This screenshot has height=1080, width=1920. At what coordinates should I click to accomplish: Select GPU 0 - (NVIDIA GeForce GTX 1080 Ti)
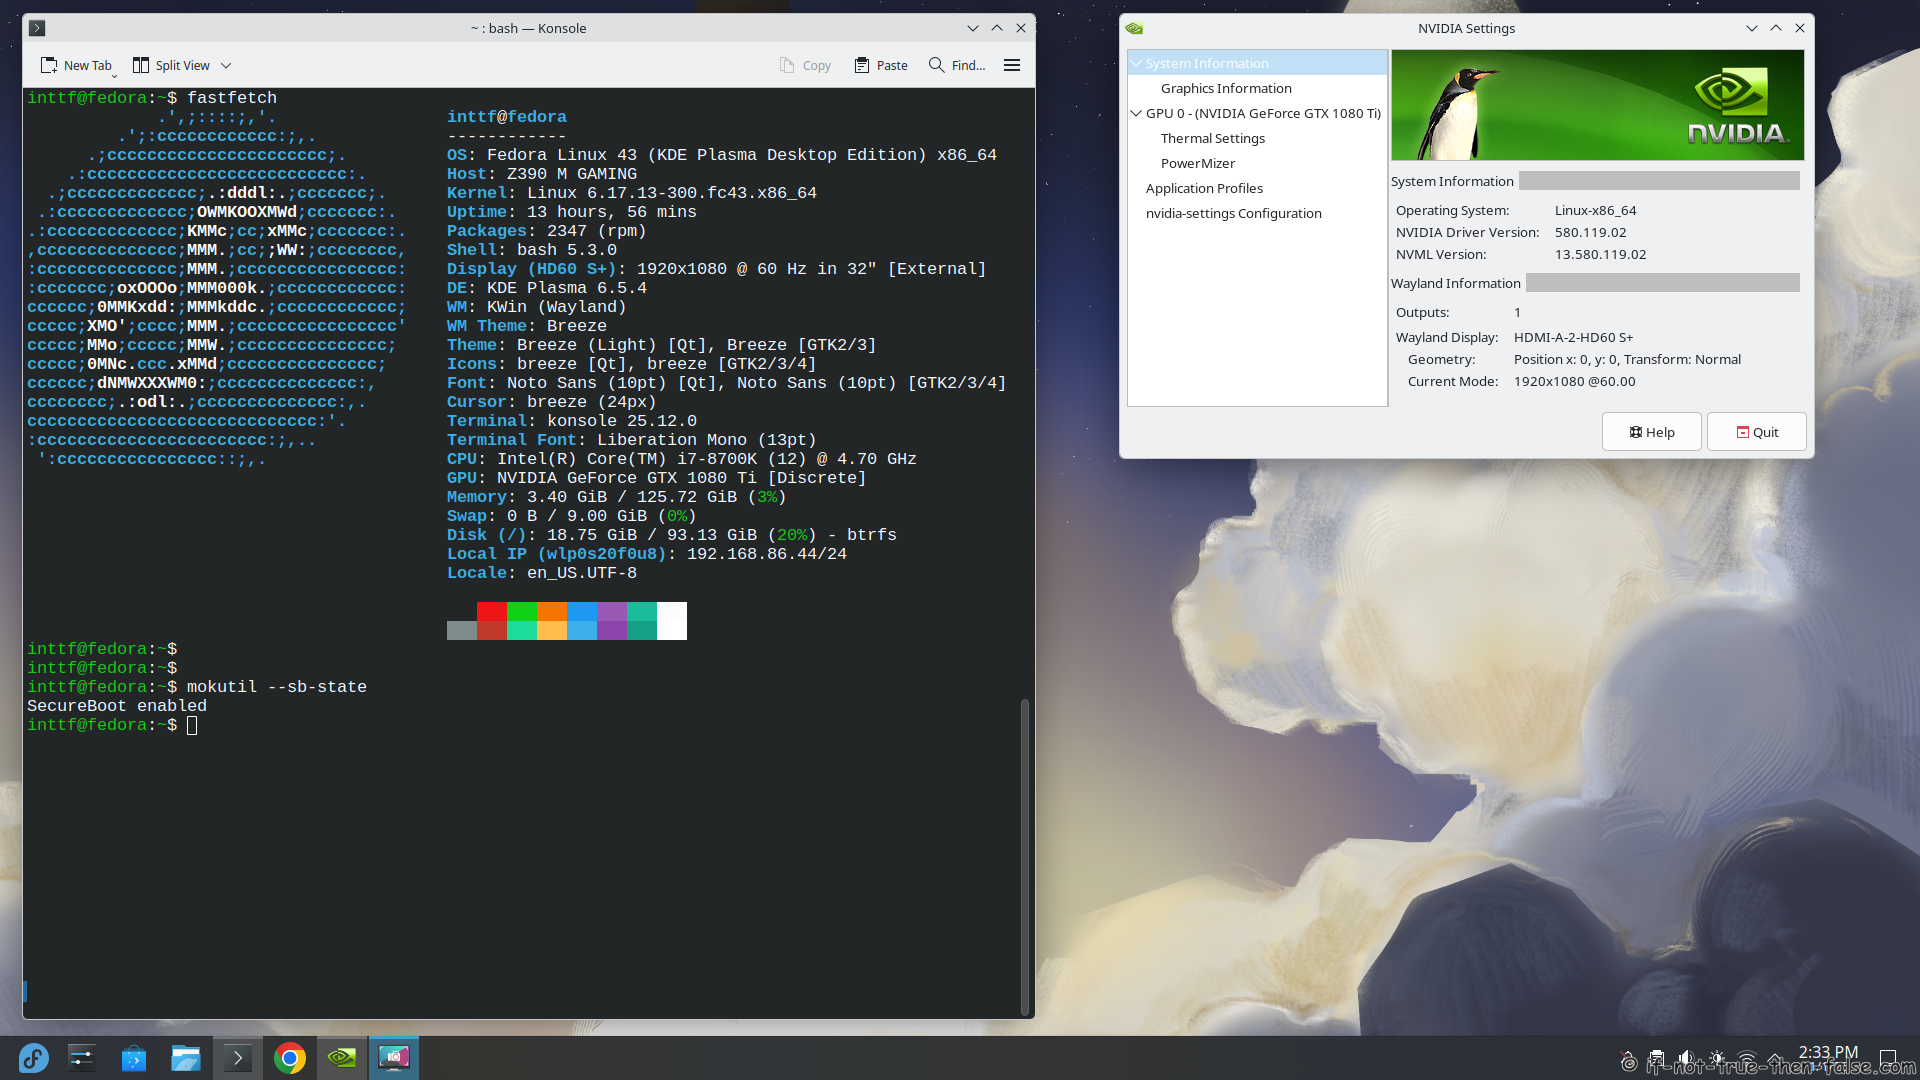tap(1263, 113)
